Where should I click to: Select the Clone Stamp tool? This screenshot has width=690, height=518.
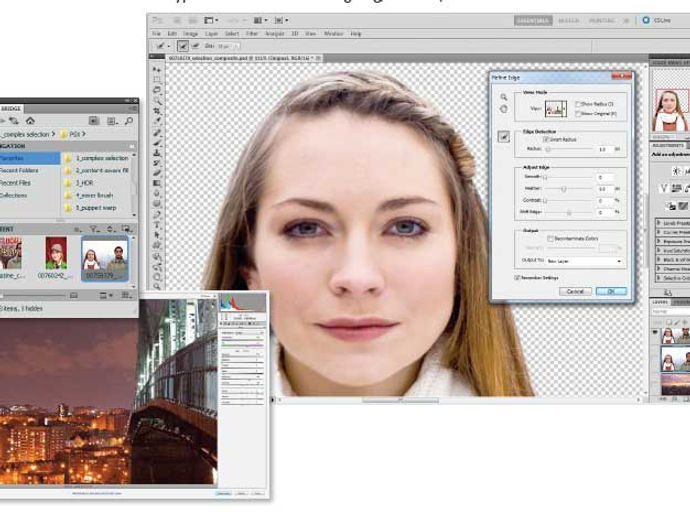tap(157, 153)
